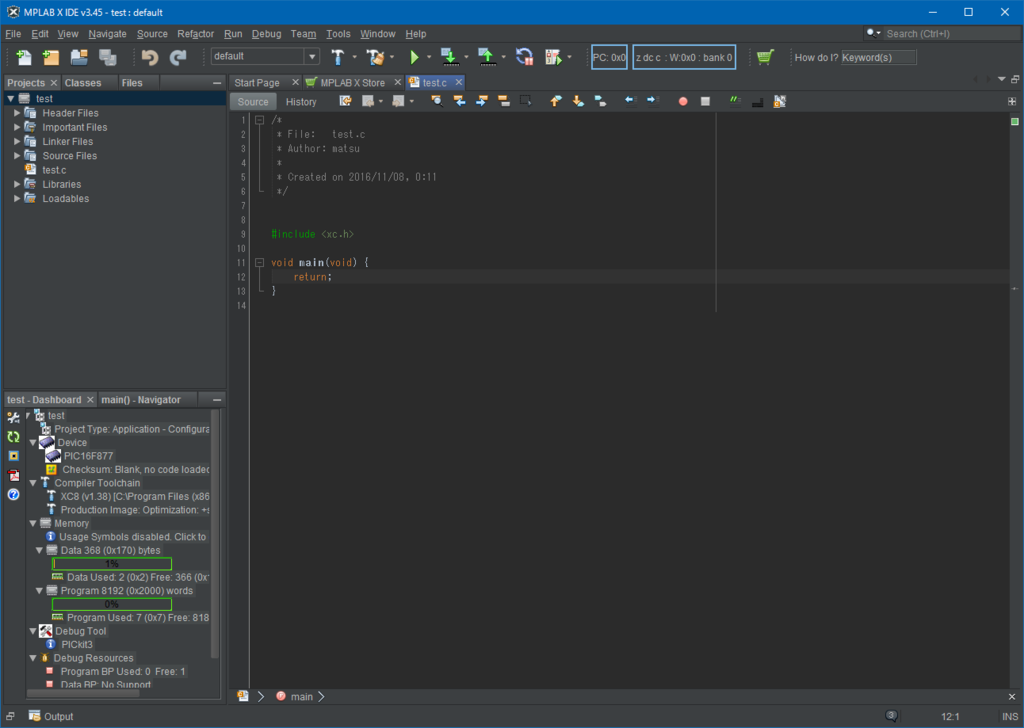Collapse the Compiler Toolchain node
This screenshot has height=728, width=1024.
(33, 483)
